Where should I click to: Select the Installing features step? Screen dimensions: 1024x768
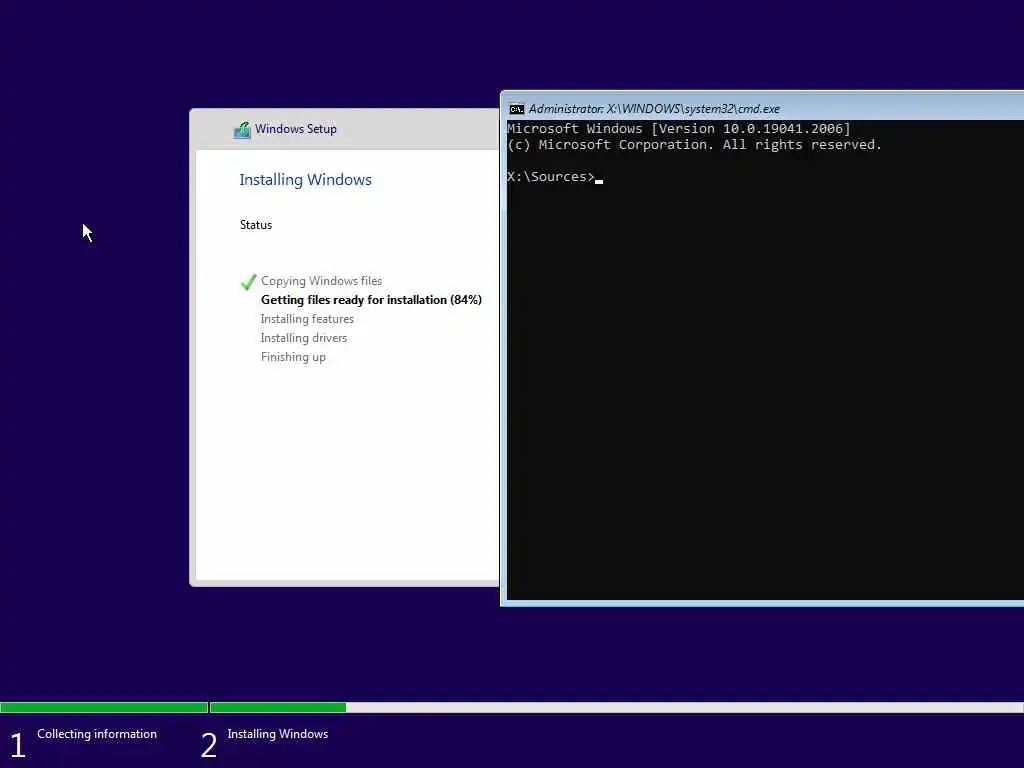[x=307, y=319]
